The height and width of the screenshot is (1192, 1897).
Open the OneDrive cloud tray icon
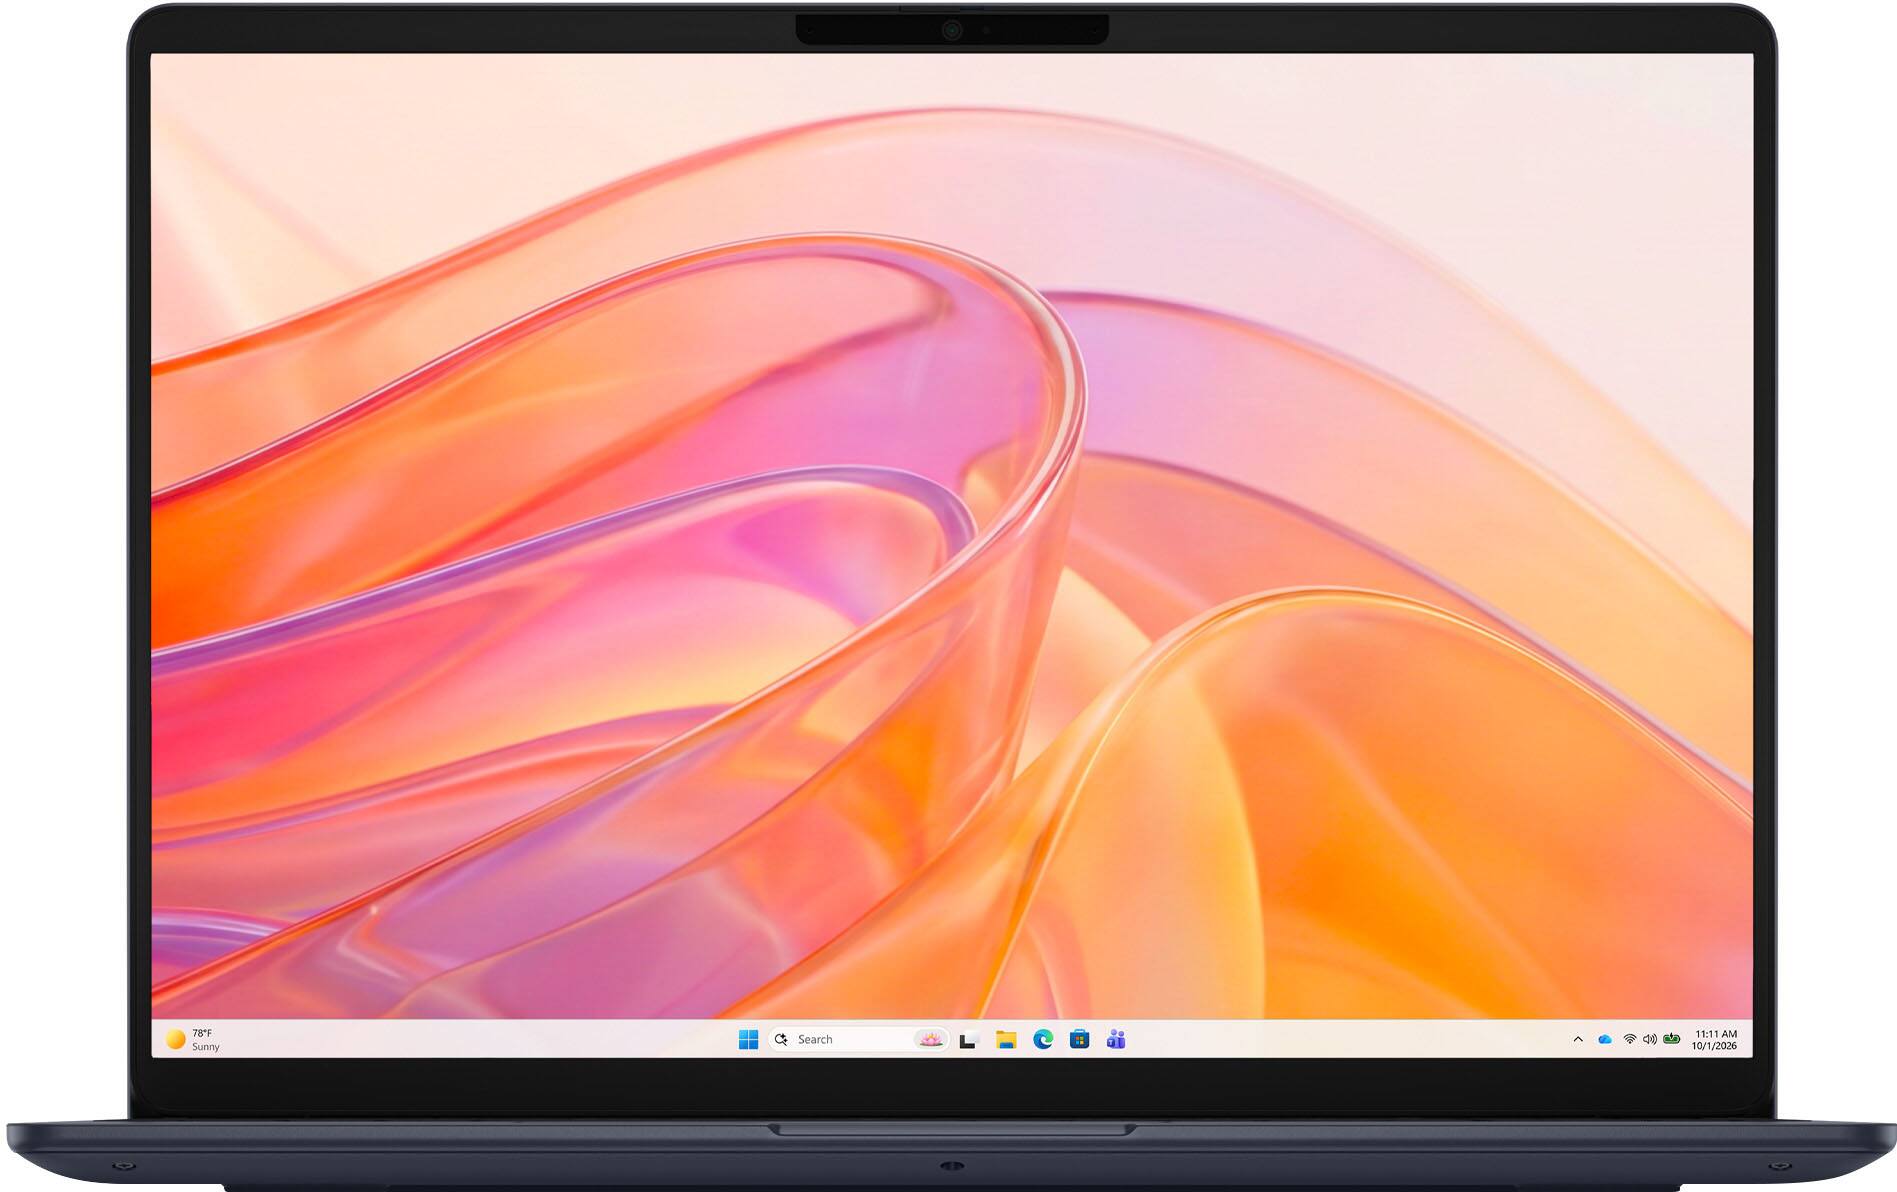pyautogui.click(x=1605, y=1040)
